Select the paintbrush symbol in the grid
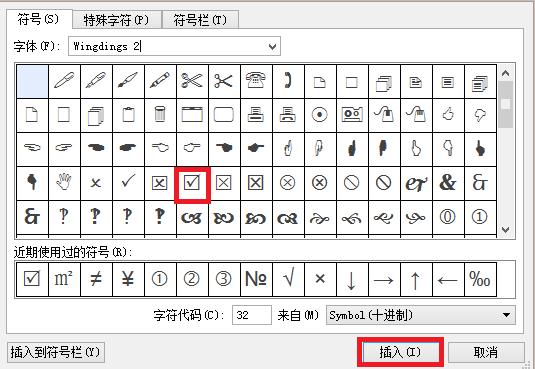Image resolution: width=535 pixels, height=369 pixels. [x=128, y=81]
